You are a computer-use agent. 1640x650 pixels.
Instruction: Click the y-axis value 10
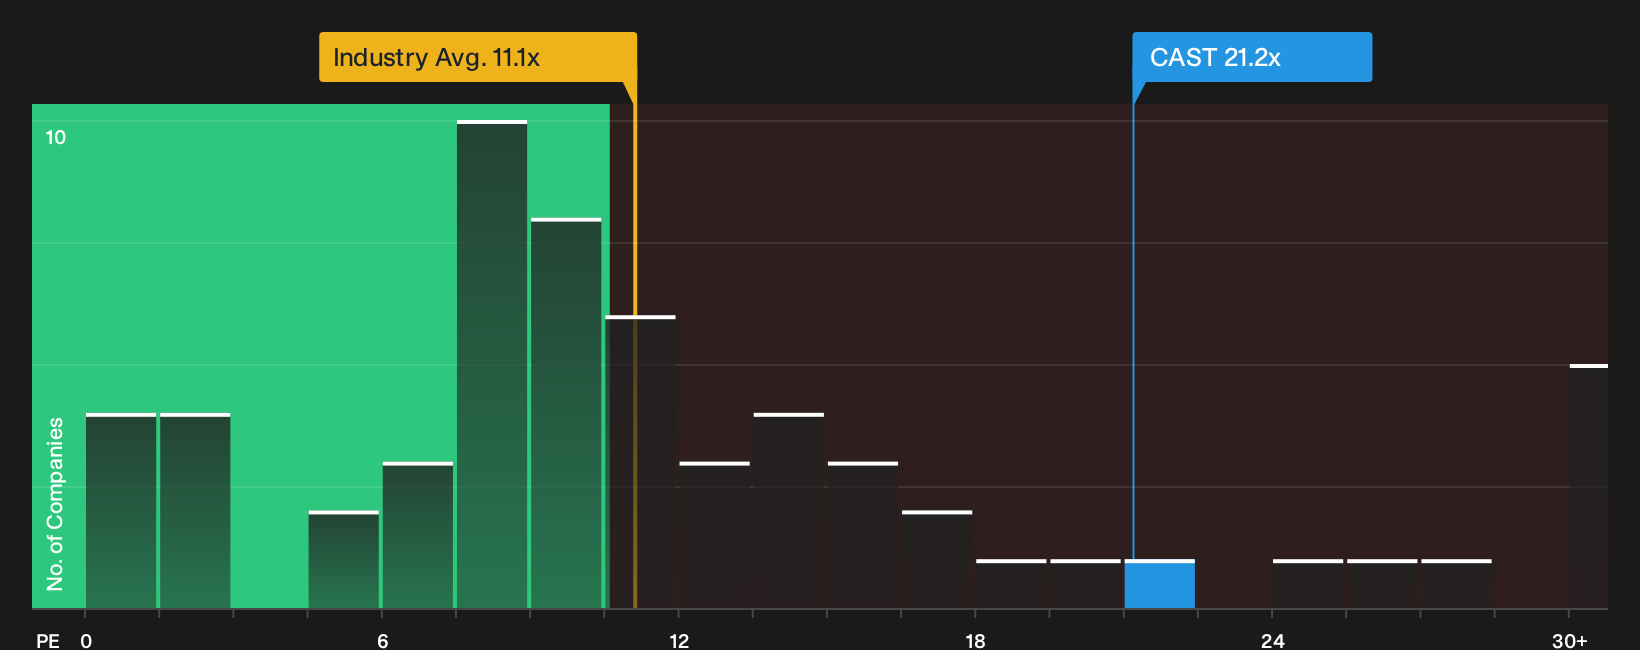coord(56,137)
